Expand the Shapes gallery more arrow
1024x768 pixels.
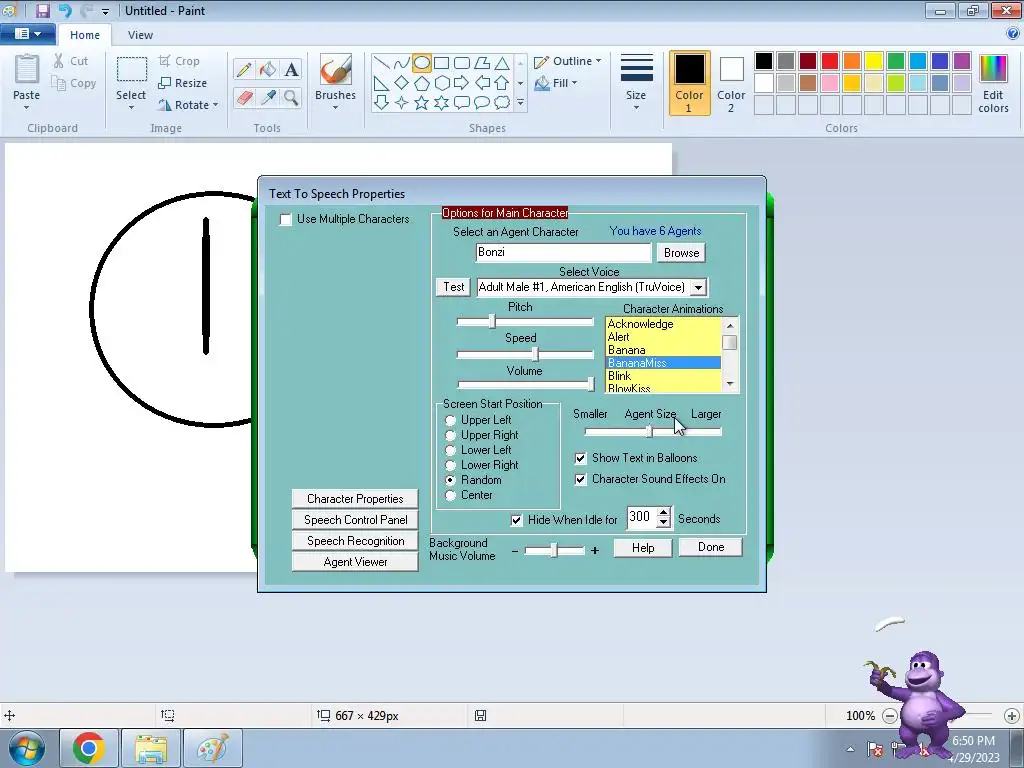pos(520,103)
